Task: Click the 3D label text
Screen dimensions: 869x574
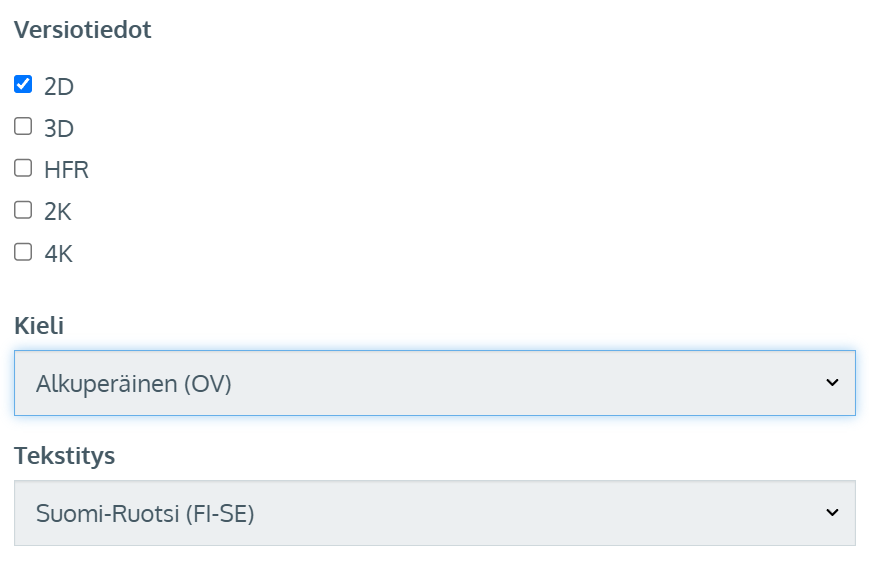Action: pyautogui.click(x=59, y=129)
